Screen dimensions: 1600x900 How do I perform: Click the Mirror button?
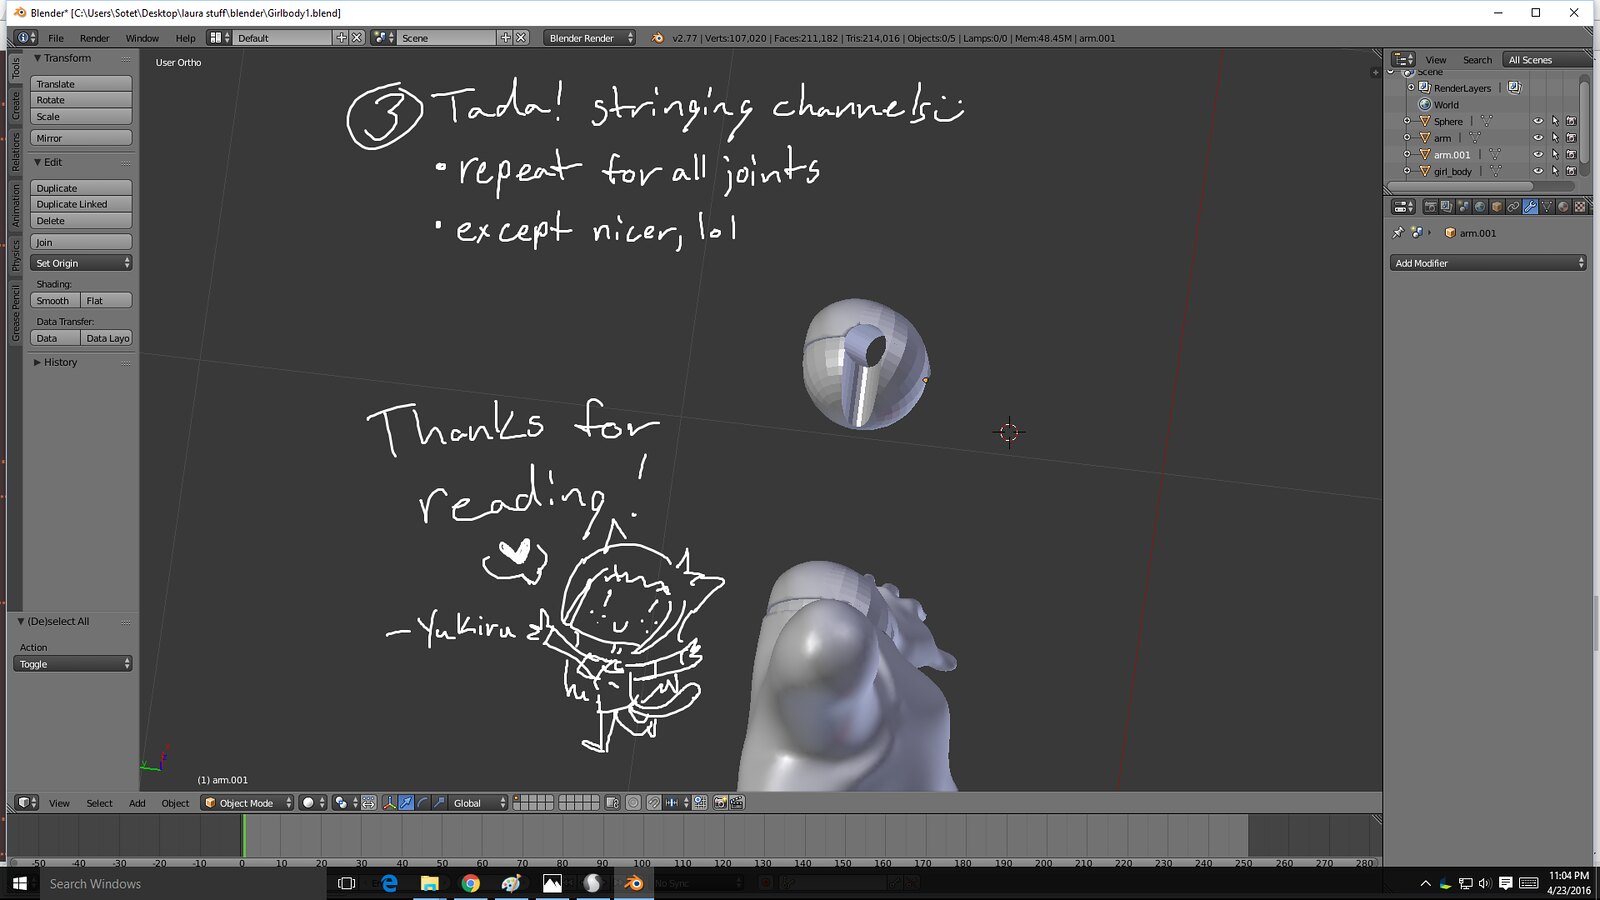(81, 138)
